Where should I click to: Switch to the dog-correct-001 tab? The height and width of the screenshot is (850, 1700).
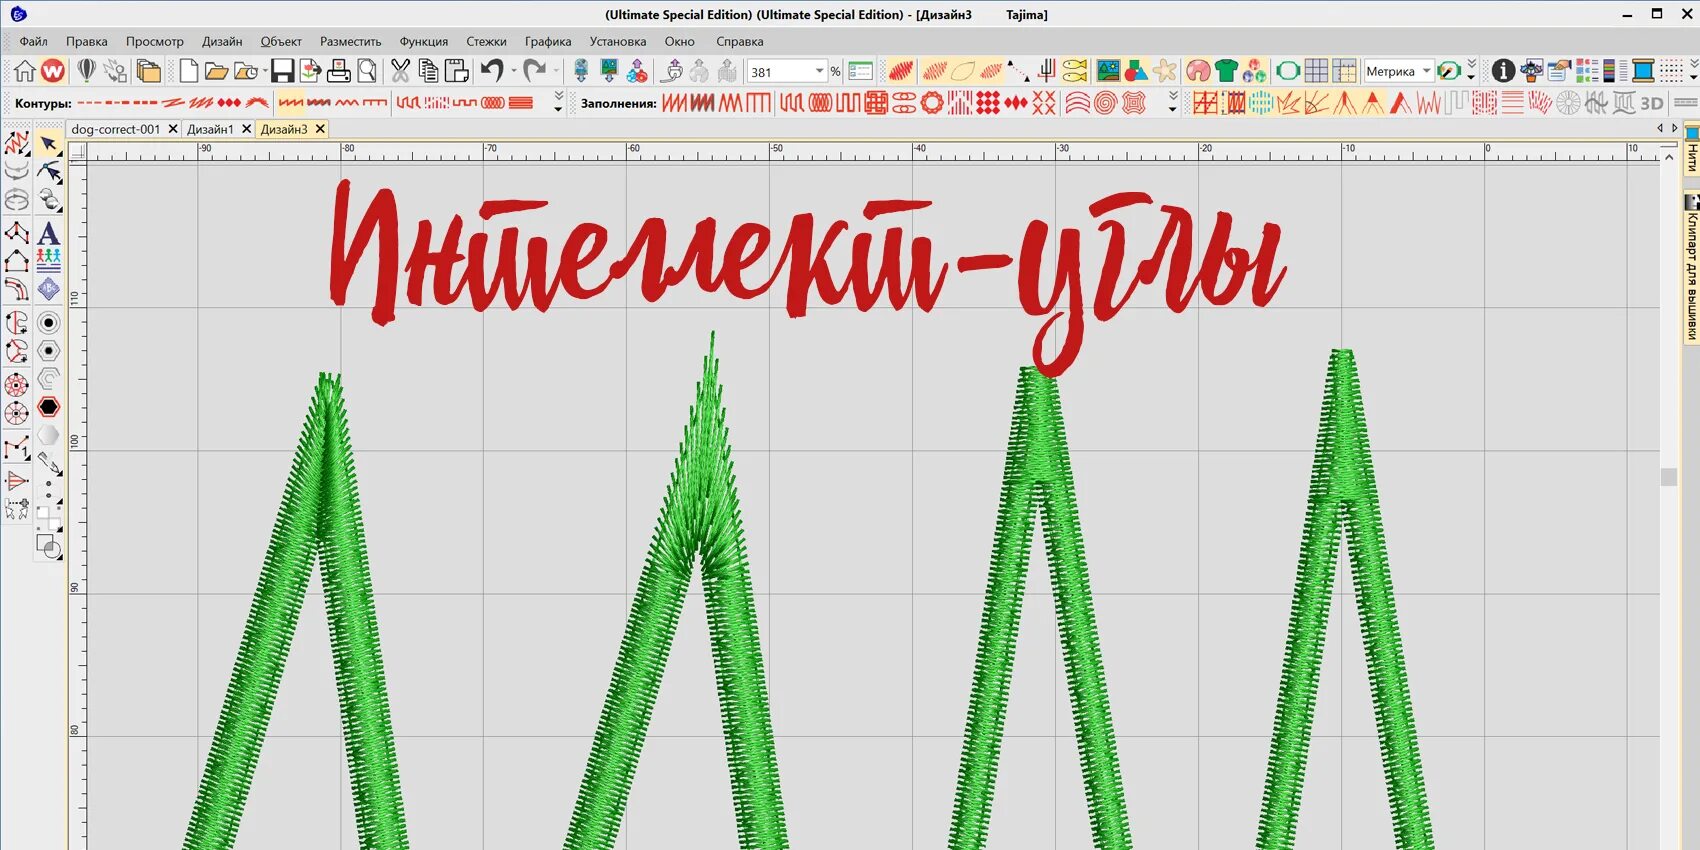(115, 129)
